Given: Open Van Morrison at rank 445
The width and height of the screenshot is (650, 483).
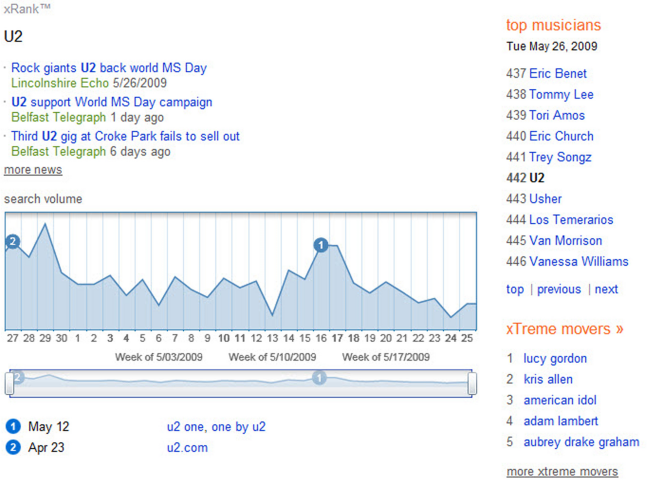Looking at the screenshot, I should pyautogui.click(x=566, y=240).
